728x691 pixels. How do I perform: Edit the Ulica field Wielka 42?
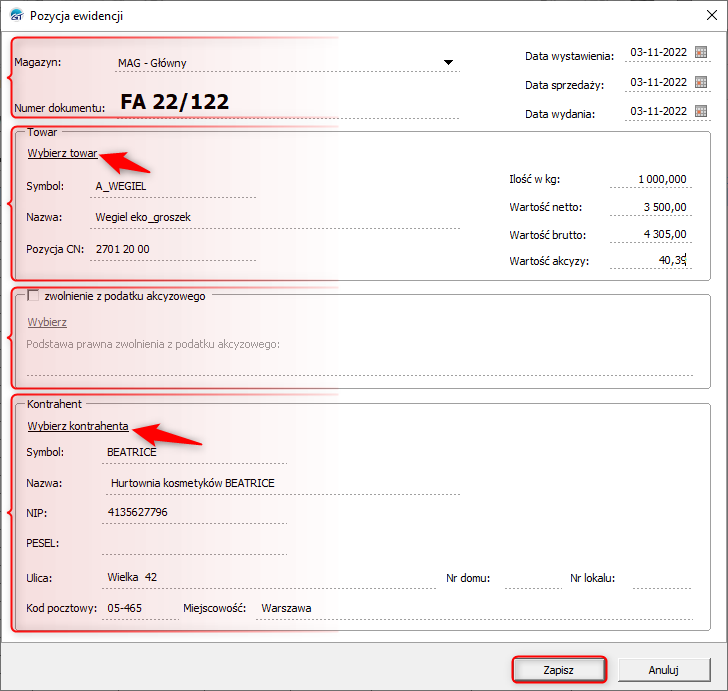tap(268, 578)
